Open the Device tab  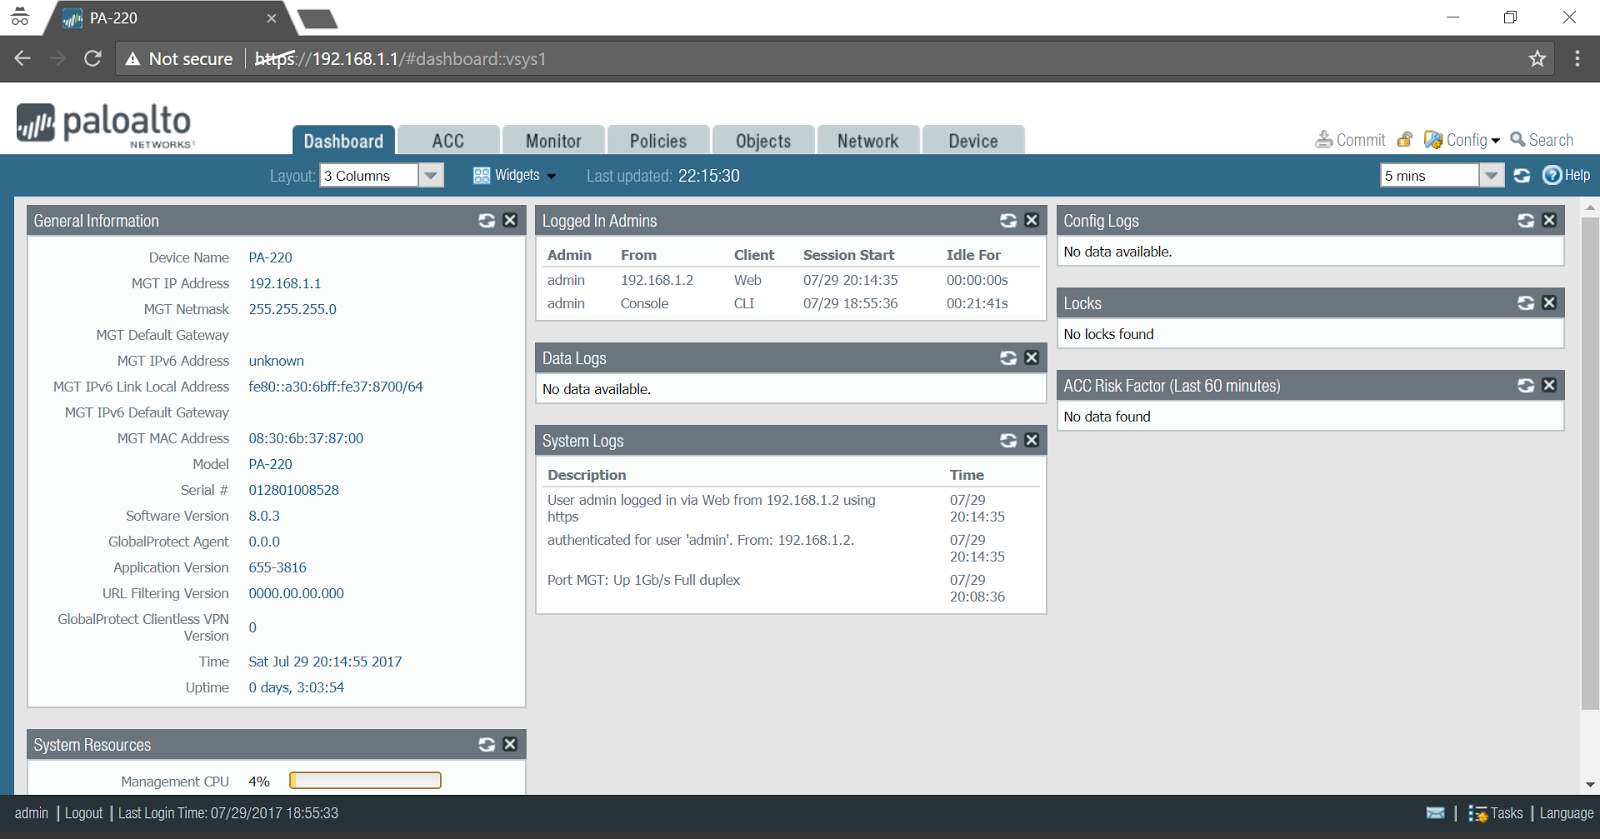point(973,140)
